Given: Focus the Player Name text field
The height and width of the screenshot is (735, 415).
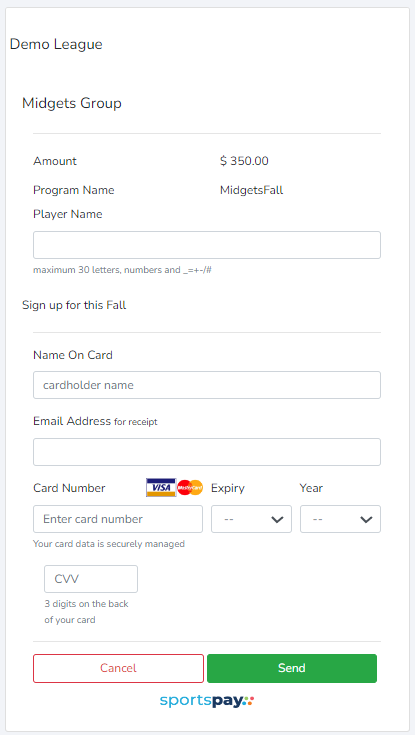Looking at the screenshot, I should (207, 245).
